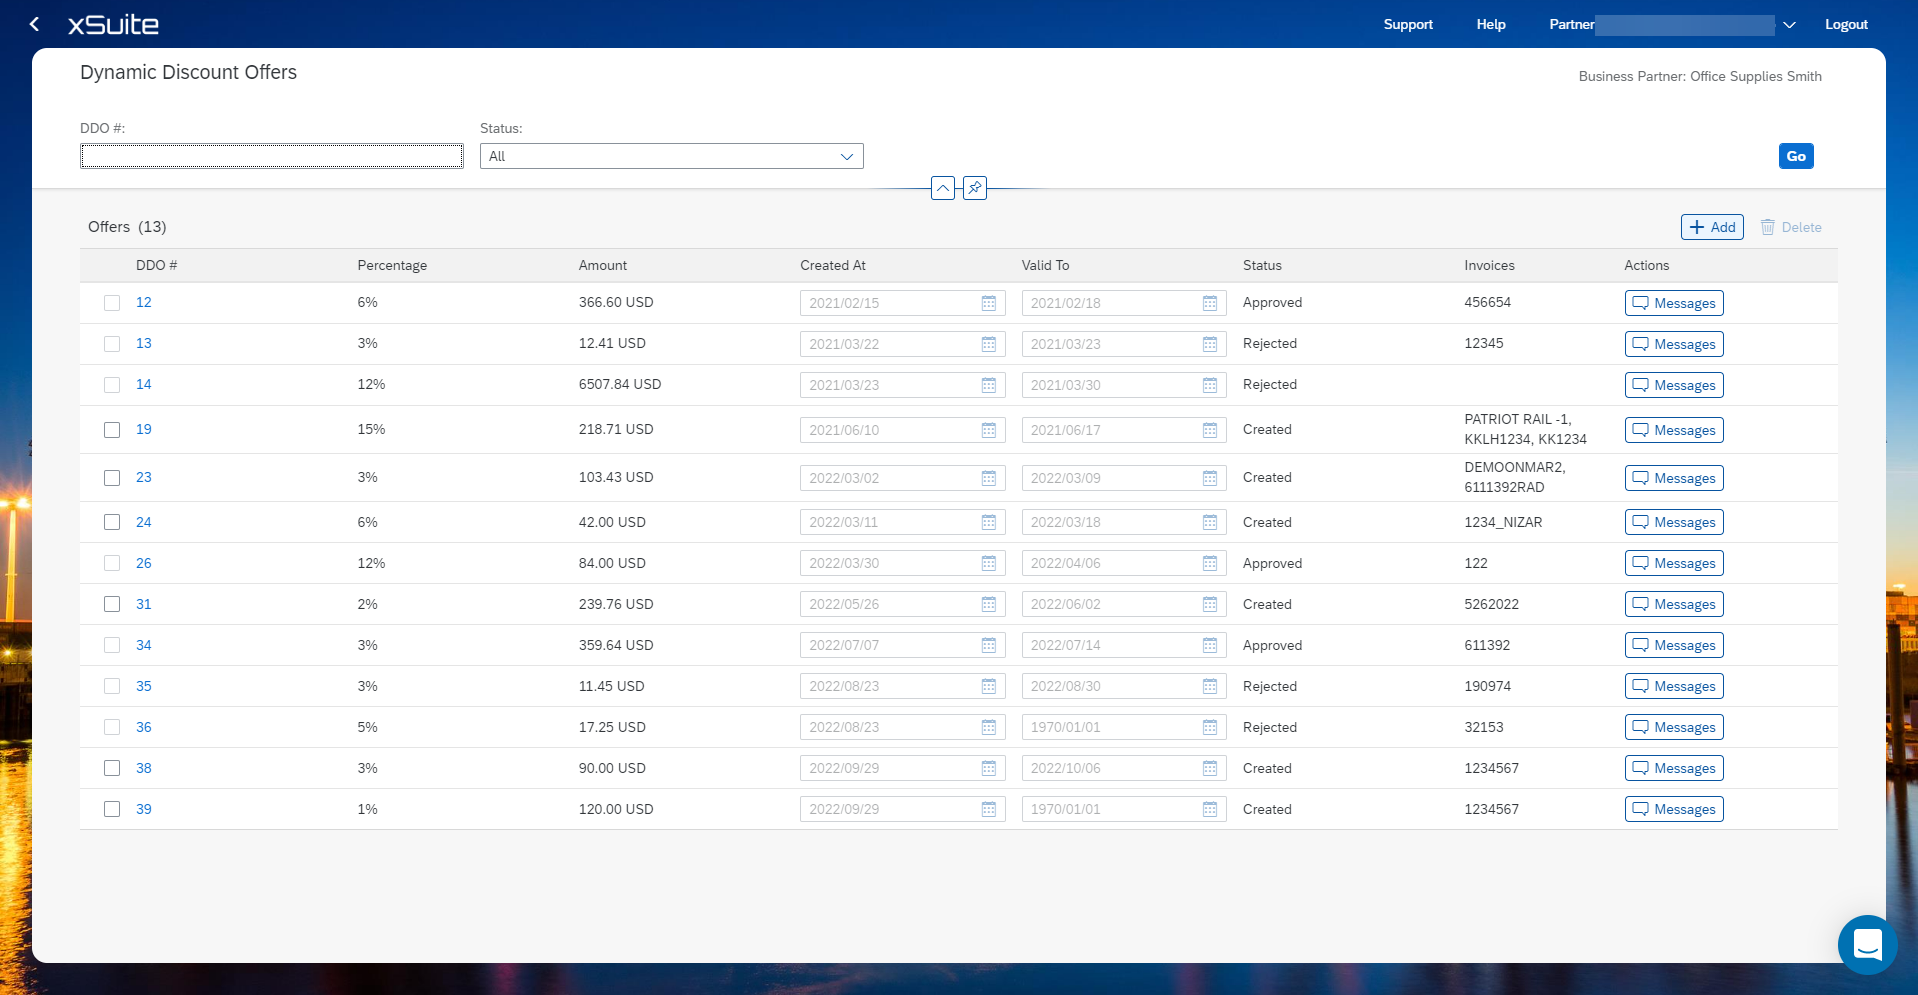Image resolution: width=1918 pixels, height=995 pixels.
Task: Open calendar picker for DDO 31 Created At
Action: click(988, 604)
